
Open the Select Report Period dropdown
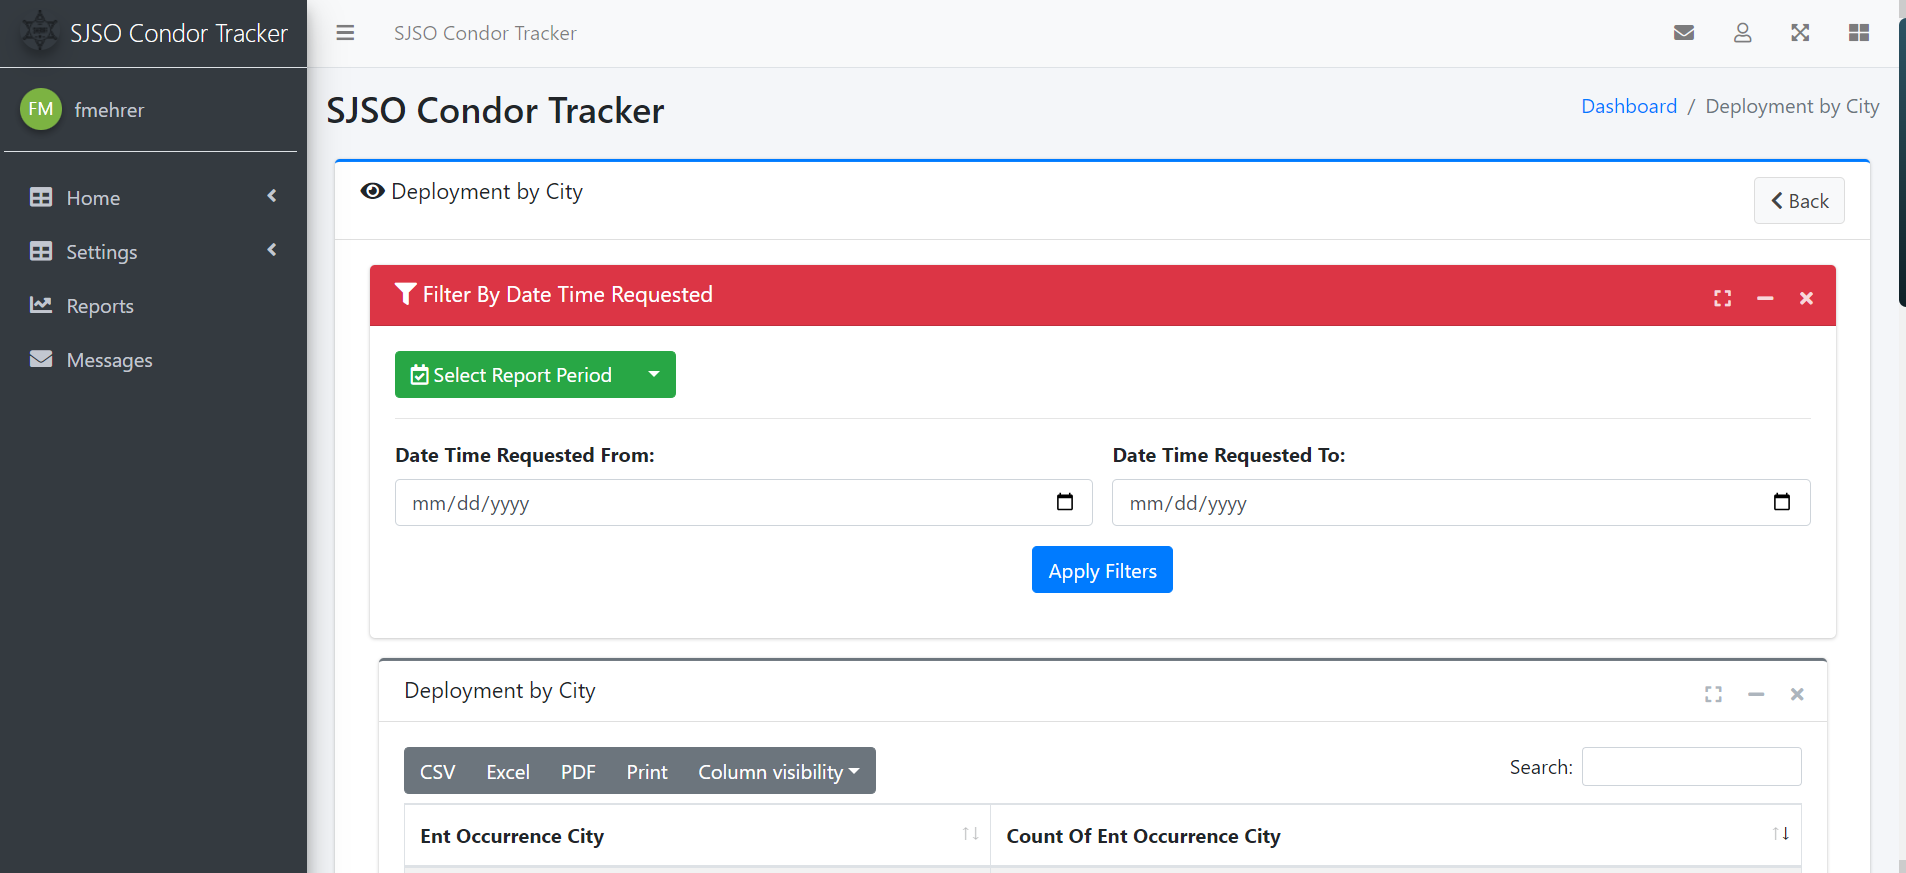[x=535, y=375]
